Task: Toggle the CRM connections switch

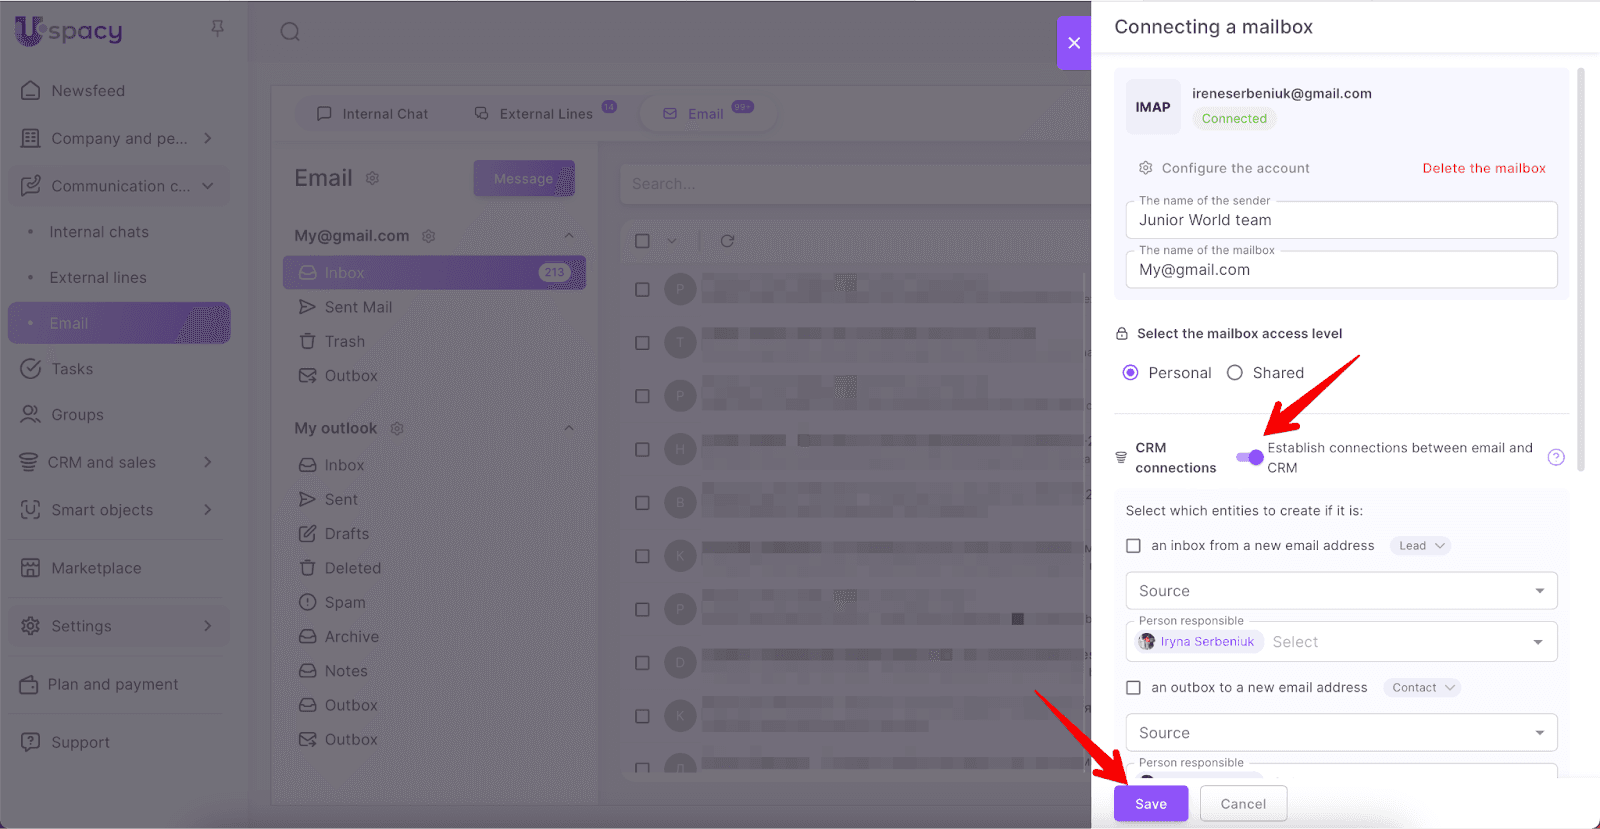Action: point(1249,457)
